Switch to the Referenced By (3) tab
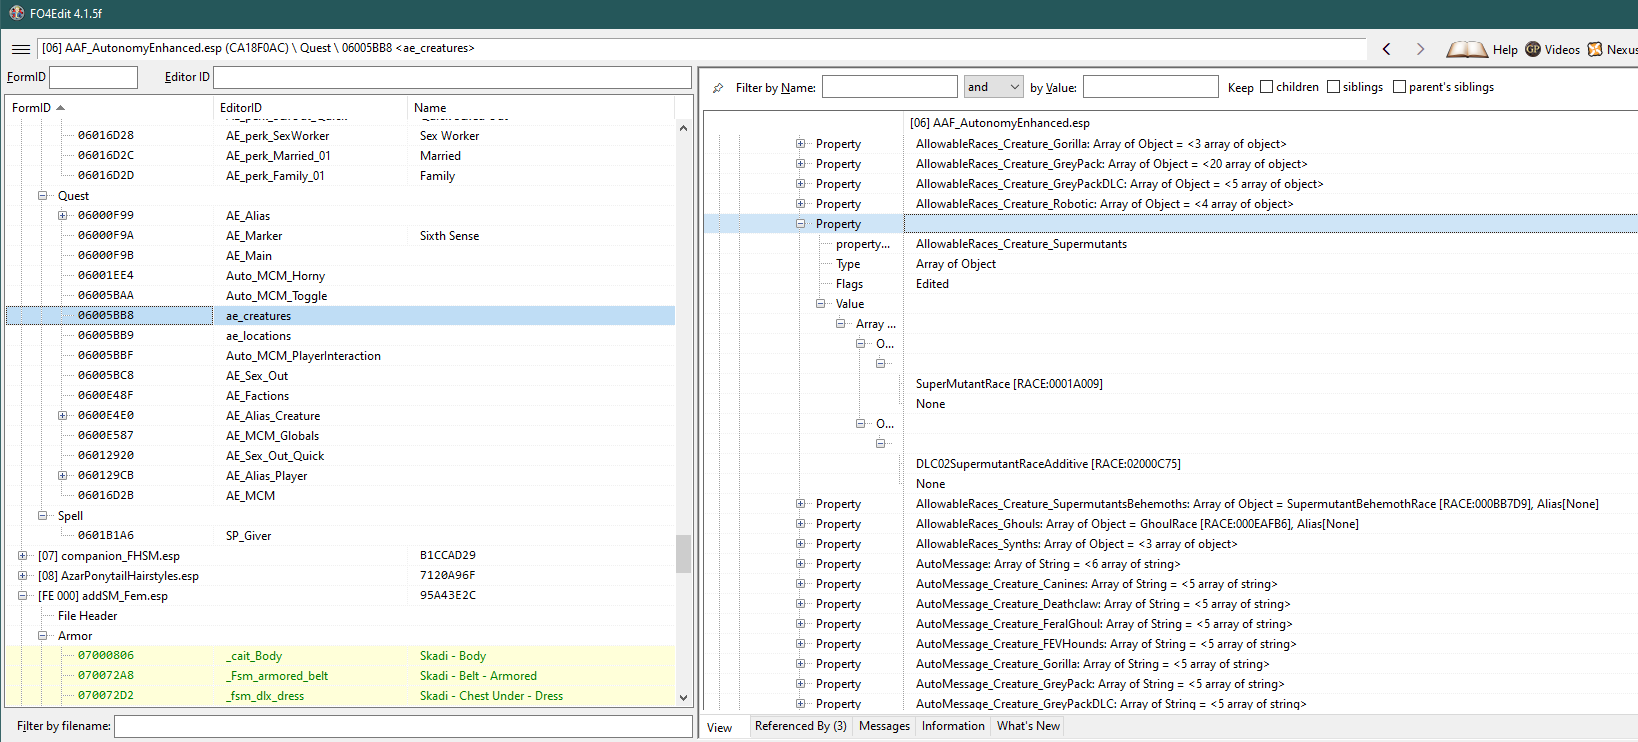Screen dimensions: 1638x742 (x=800, y=726)
